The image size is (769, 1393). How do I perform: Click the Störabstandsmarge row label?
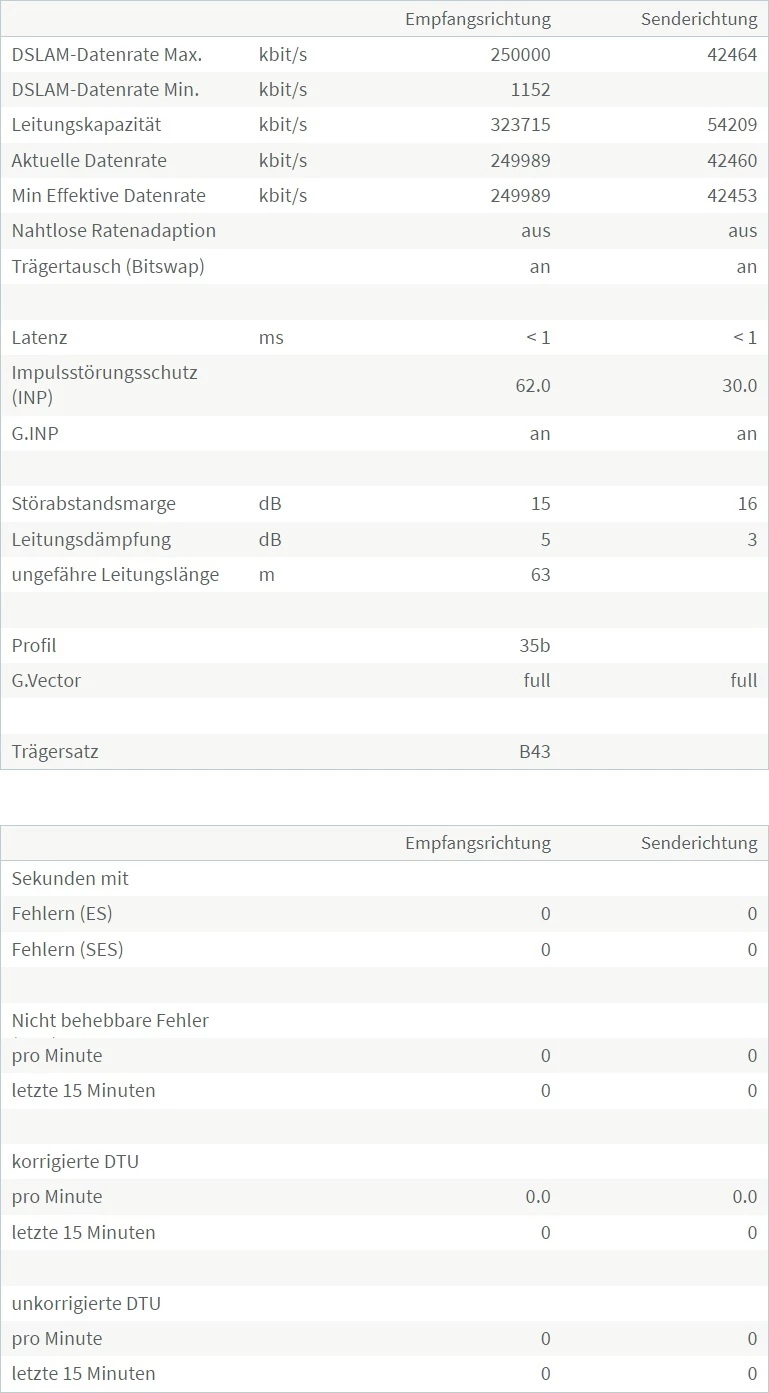pos(94,504)
